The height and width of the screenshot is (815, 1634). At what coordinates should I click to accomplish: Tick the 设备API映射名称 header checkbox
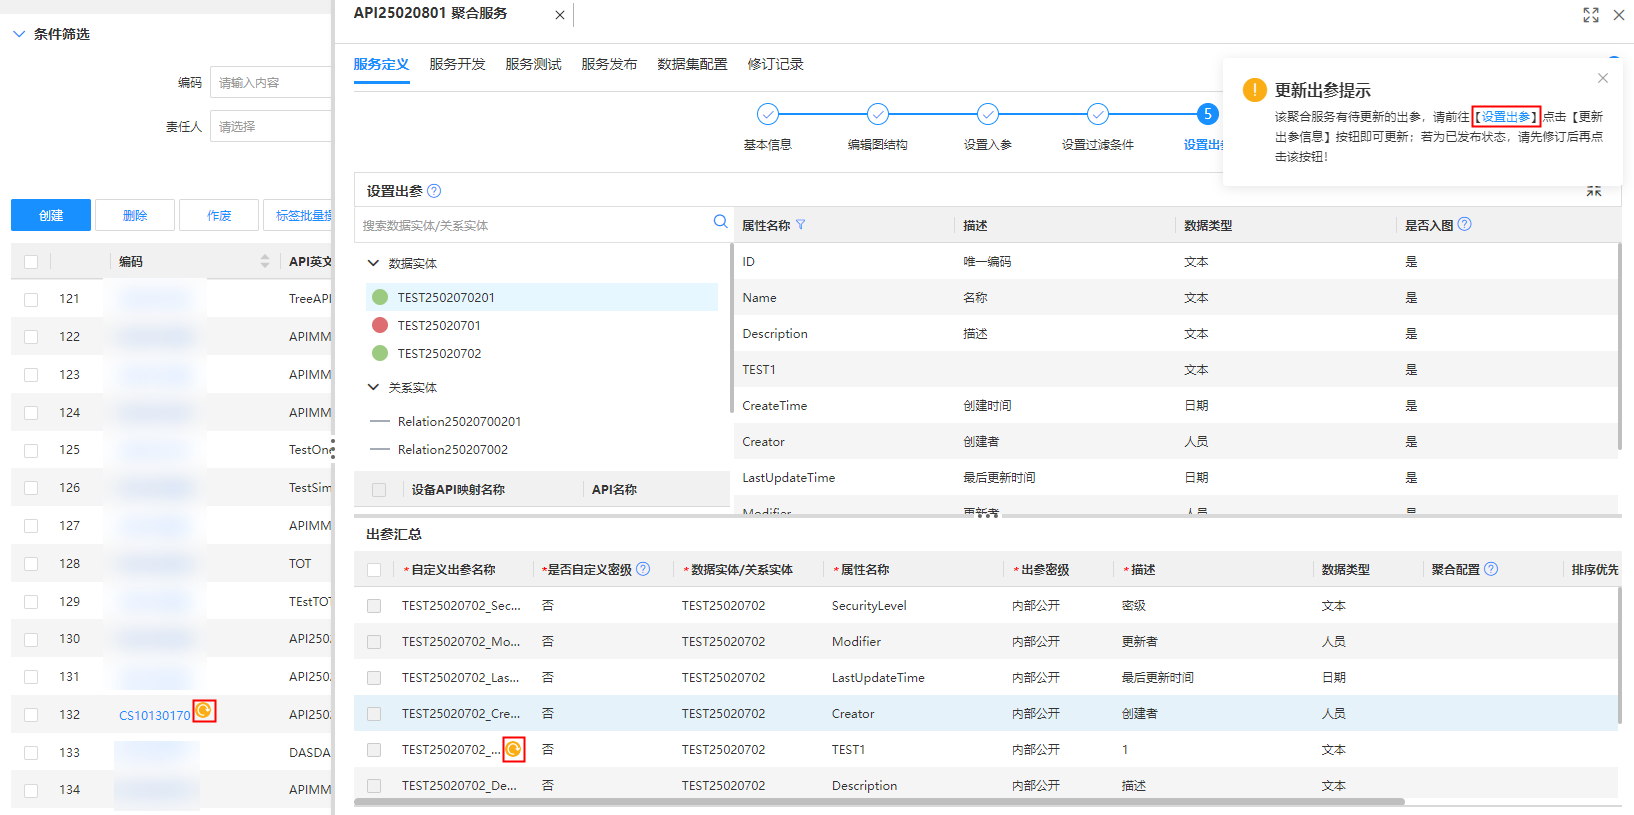click(379, 490)
